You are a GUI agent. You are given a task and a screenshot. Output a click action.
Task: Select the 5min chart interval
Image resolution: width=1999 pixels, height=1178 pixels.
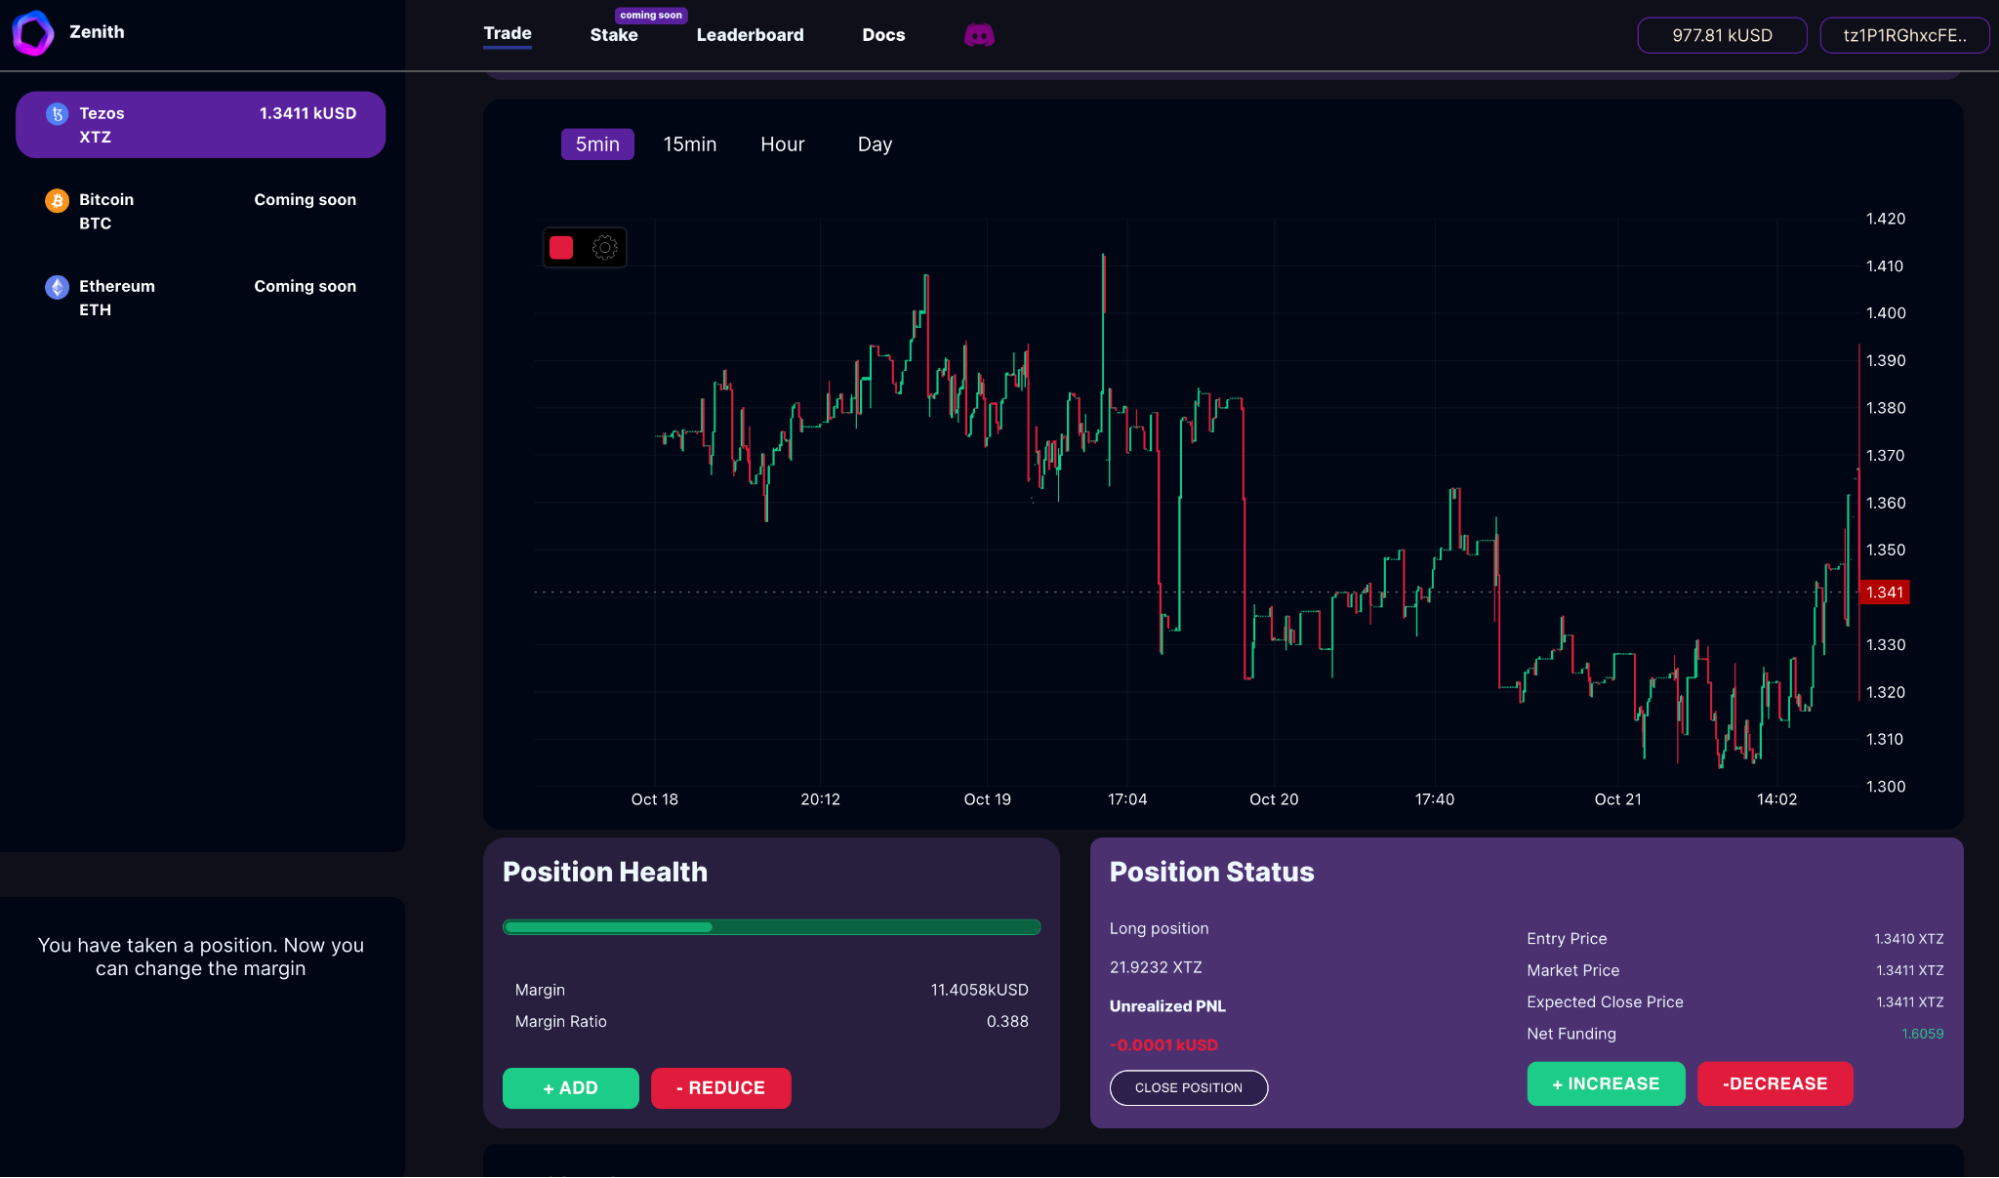pyautogui.click(x=597, y=144)
